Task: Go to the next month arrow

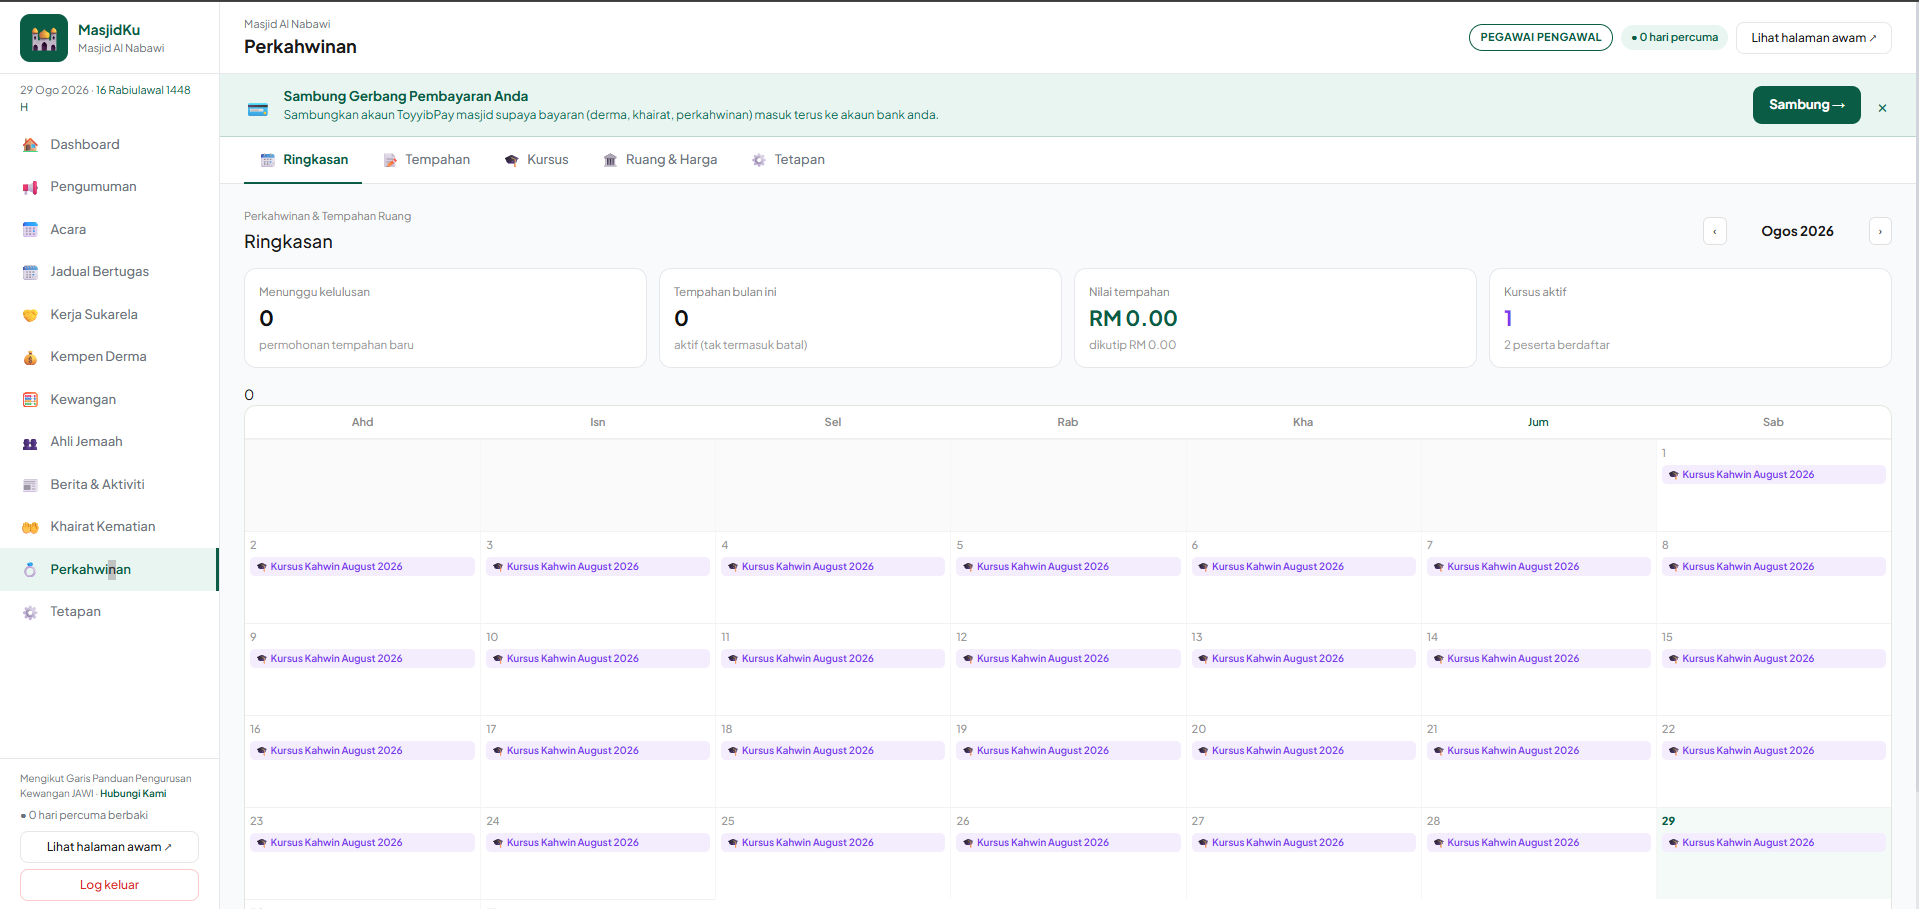Action: click(x=1880, y=231)
